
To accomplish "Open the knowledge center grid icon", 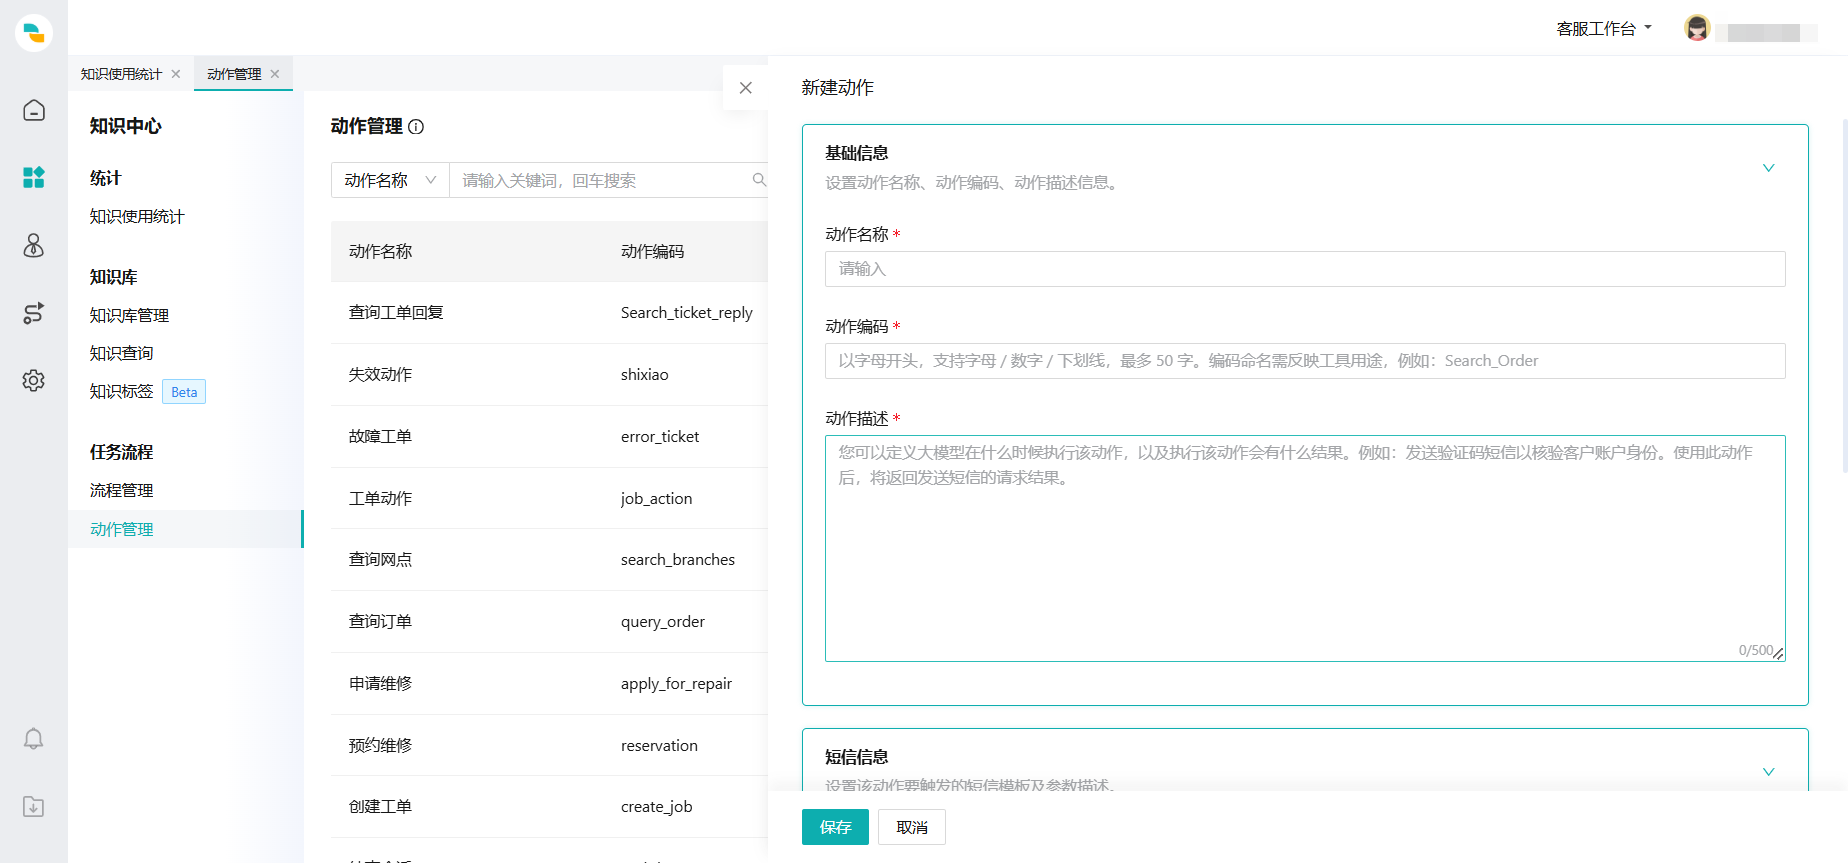I will (34, 177).
